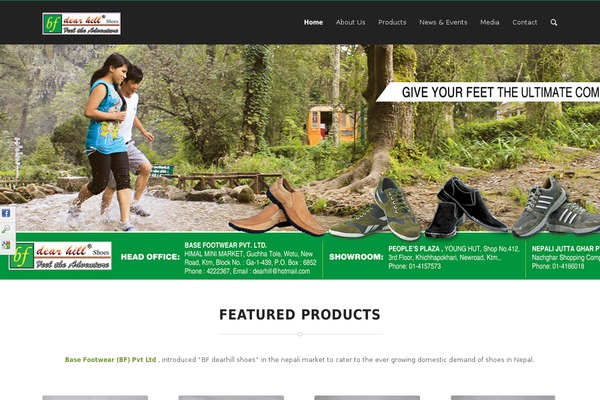Open News & Events from the navigation
The width and height of the screenshot is (600, 400).
443,23
